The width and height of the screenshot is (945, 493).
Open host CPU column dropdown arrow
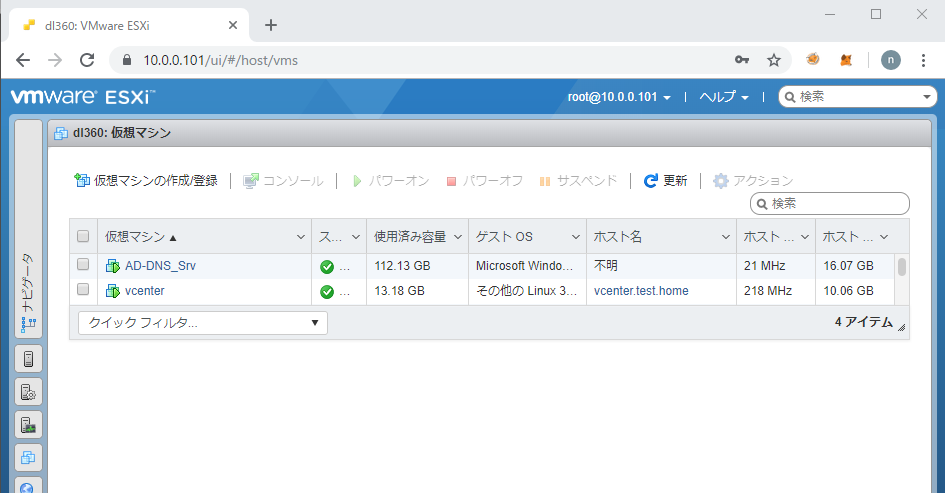(x=805, y=237)
